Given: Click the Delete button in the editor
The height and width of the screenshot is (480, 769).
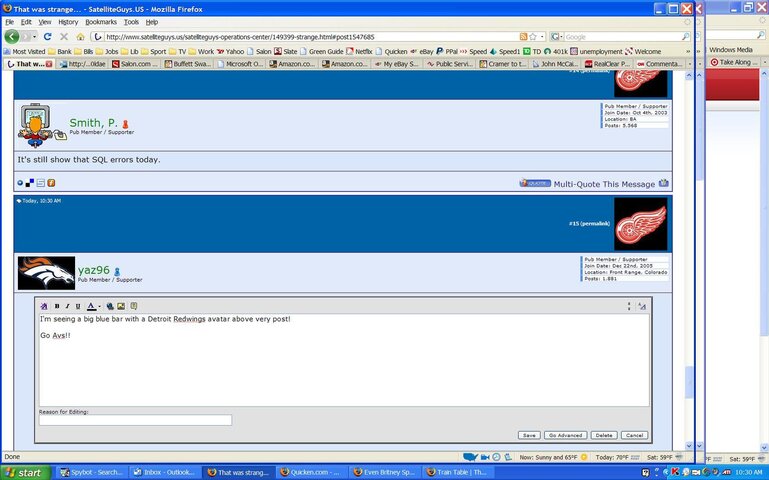Looking at the screenshot, I should point(604,435).
